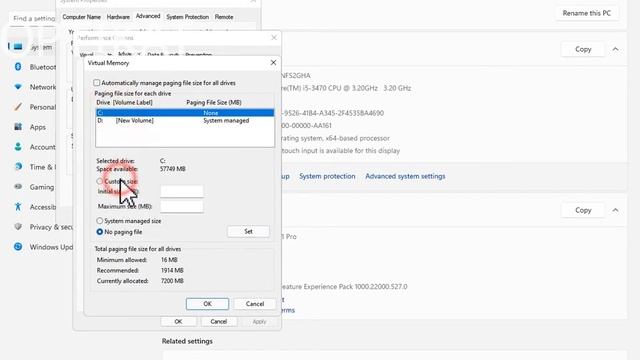Select the System icon in sidebar

[x=18, y=47]
